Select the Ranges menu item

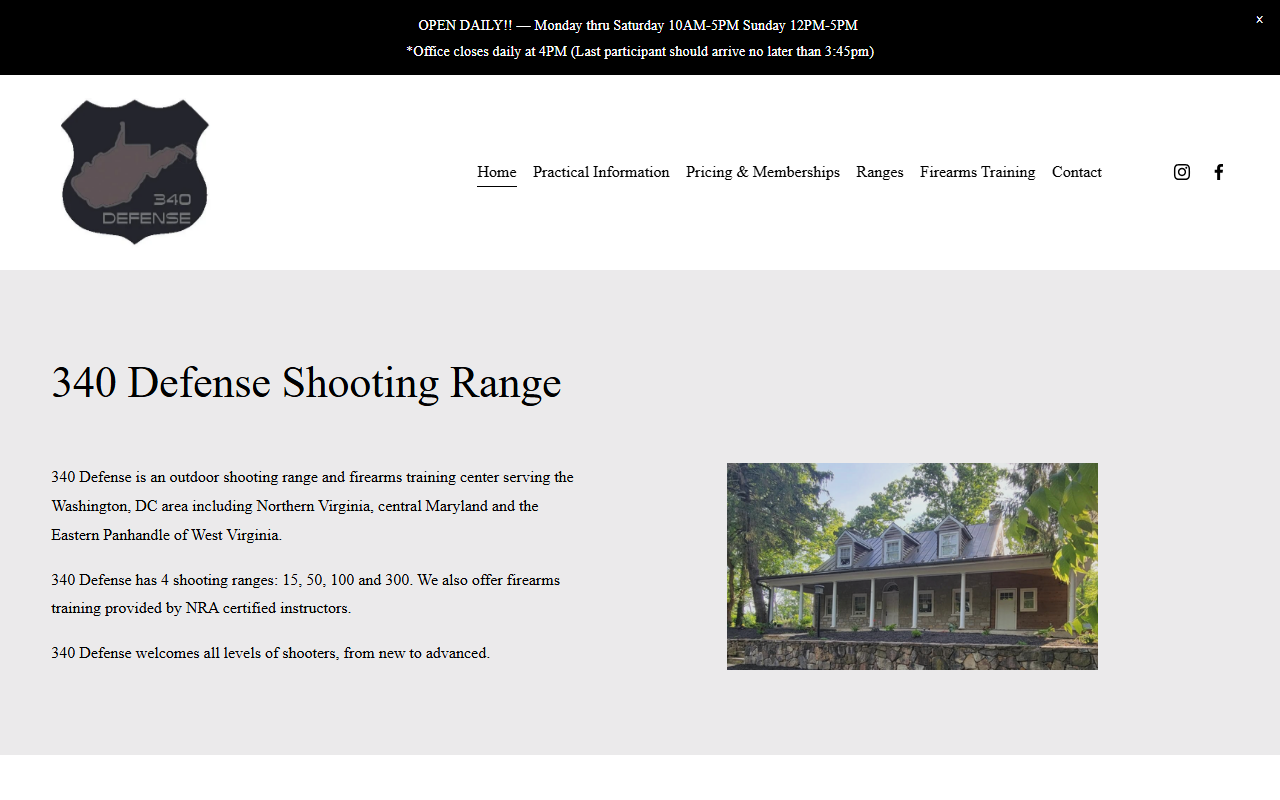880,172
